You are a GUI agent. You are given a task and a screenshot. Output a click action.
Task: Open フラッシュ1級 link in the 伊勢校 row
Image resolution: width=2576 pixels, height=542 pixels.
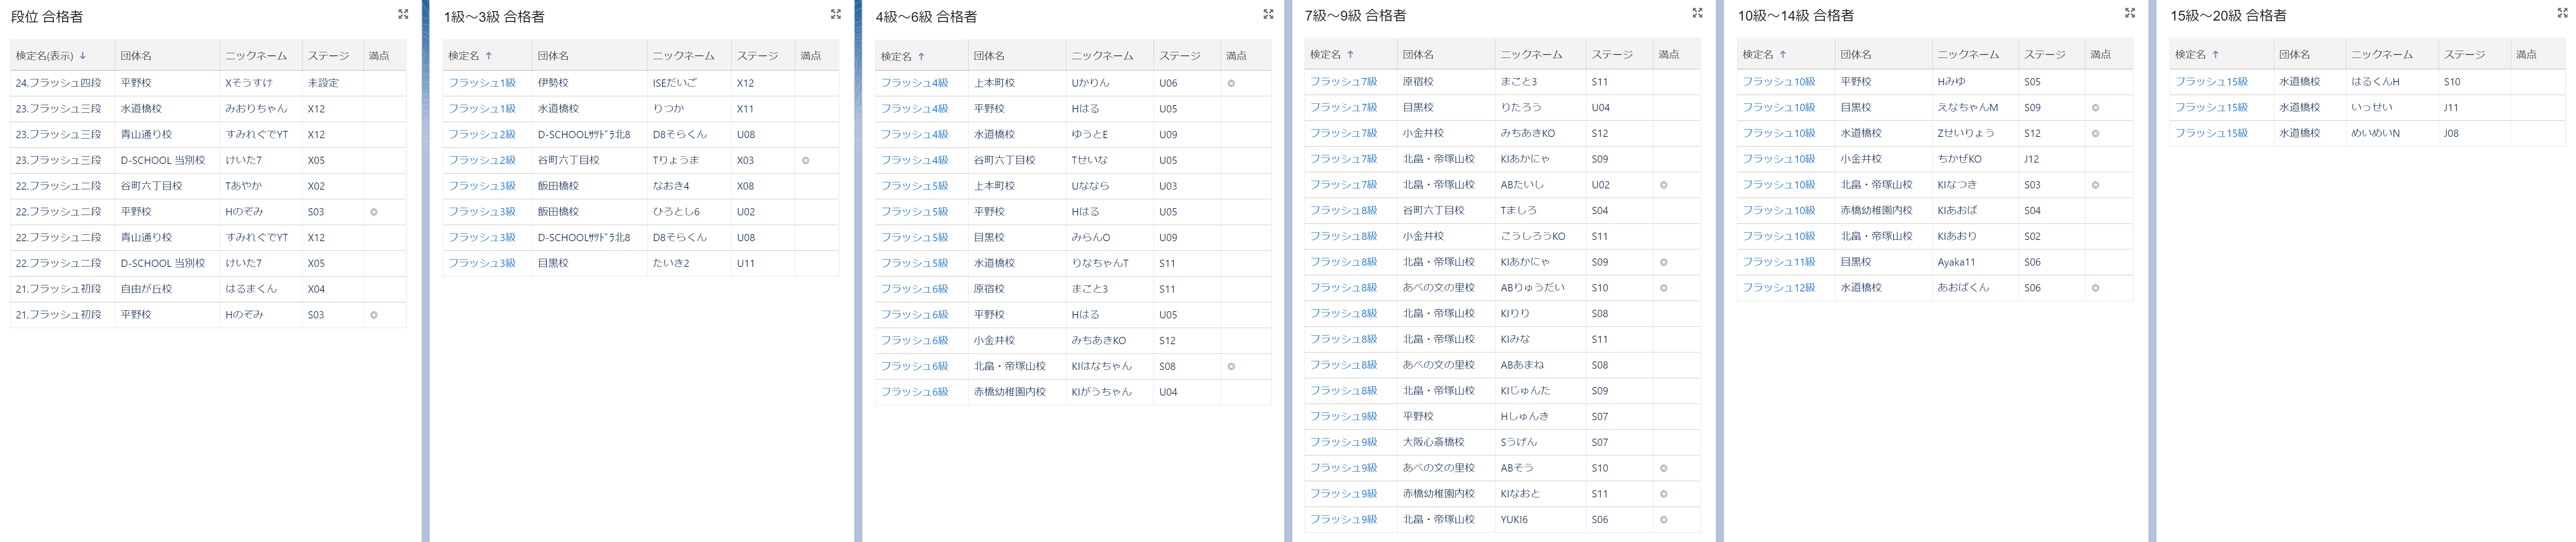pos(482,83)
